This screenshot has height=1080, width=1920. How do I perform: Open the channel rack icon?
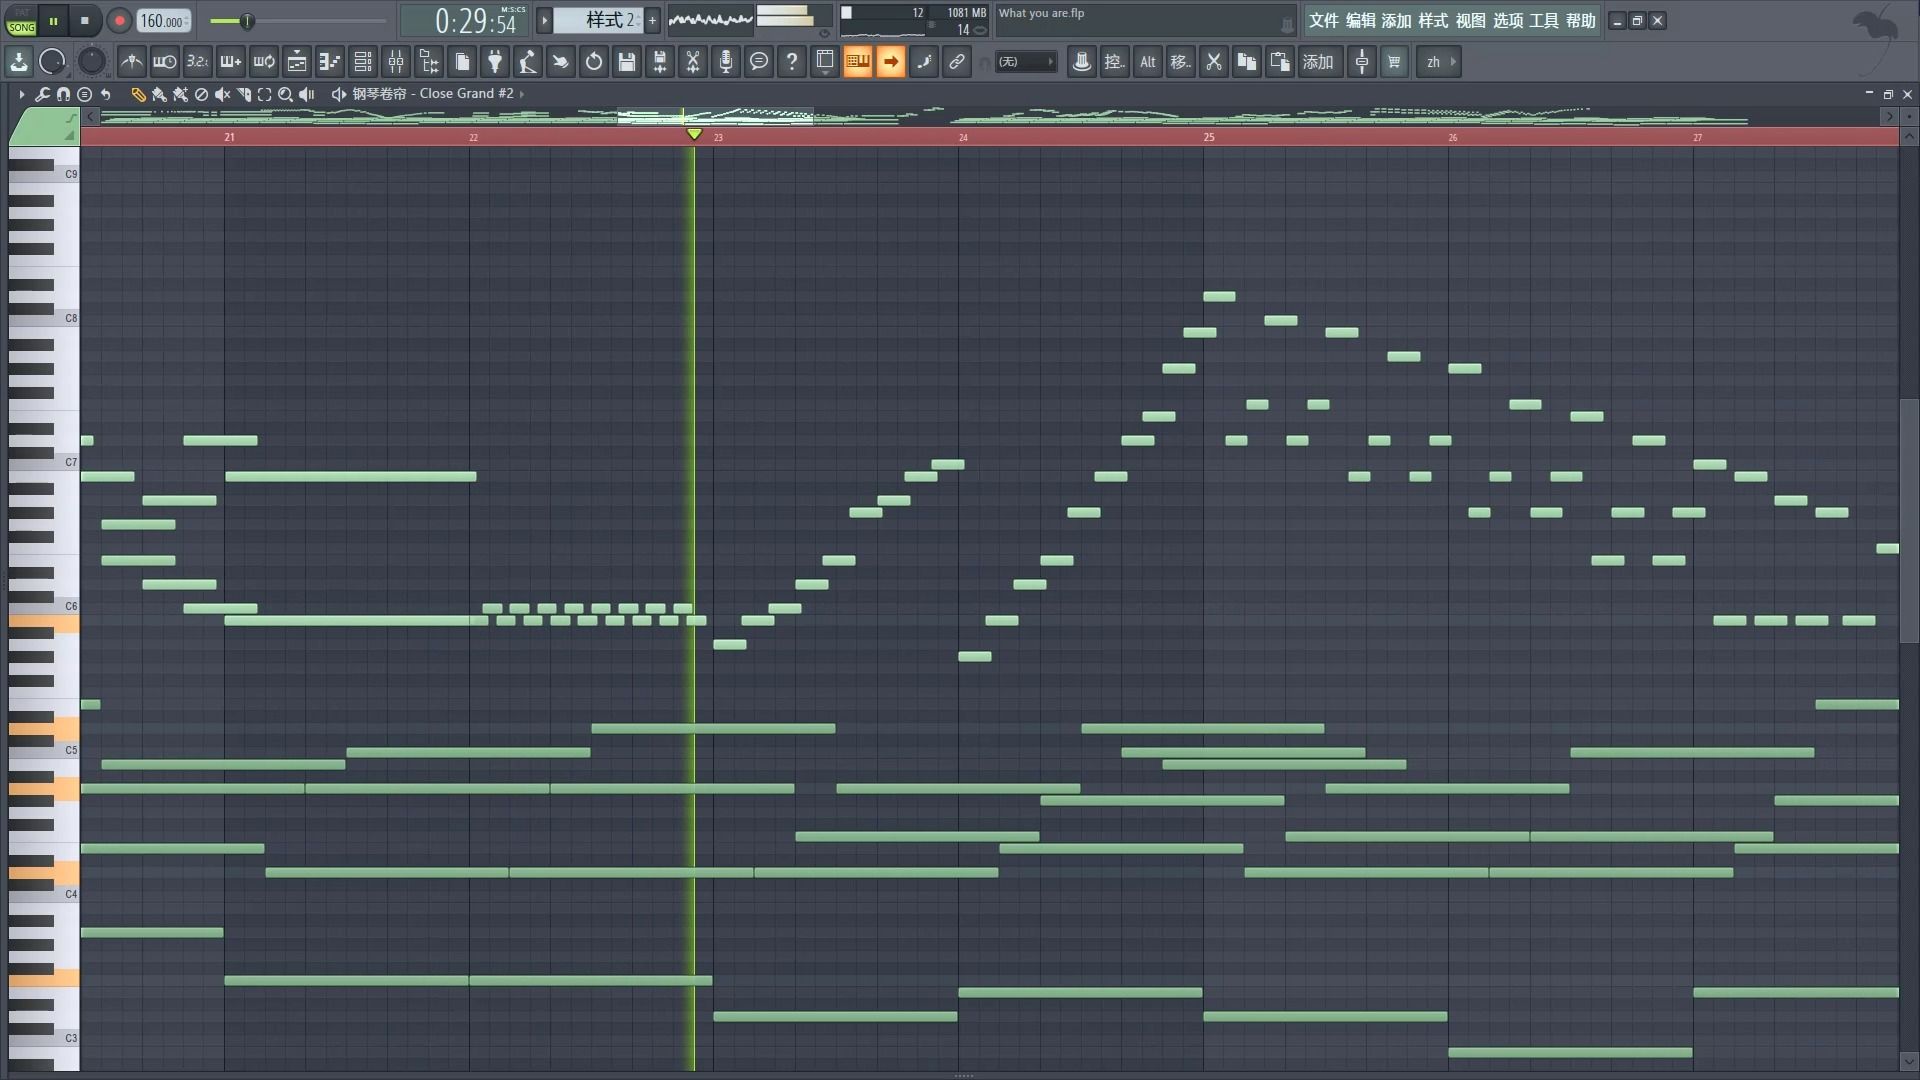[363, 62]
